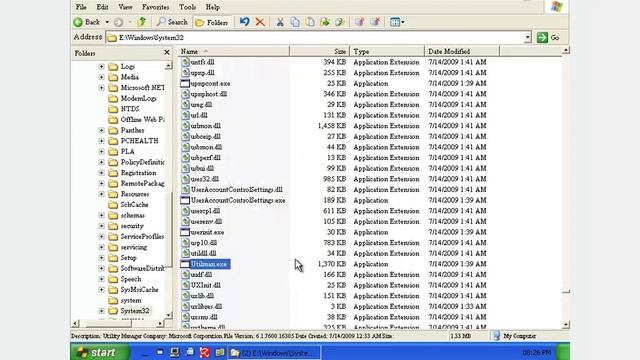Click the Paste clipboard icon
Screen dimensions: 640x360
point(310,22)
